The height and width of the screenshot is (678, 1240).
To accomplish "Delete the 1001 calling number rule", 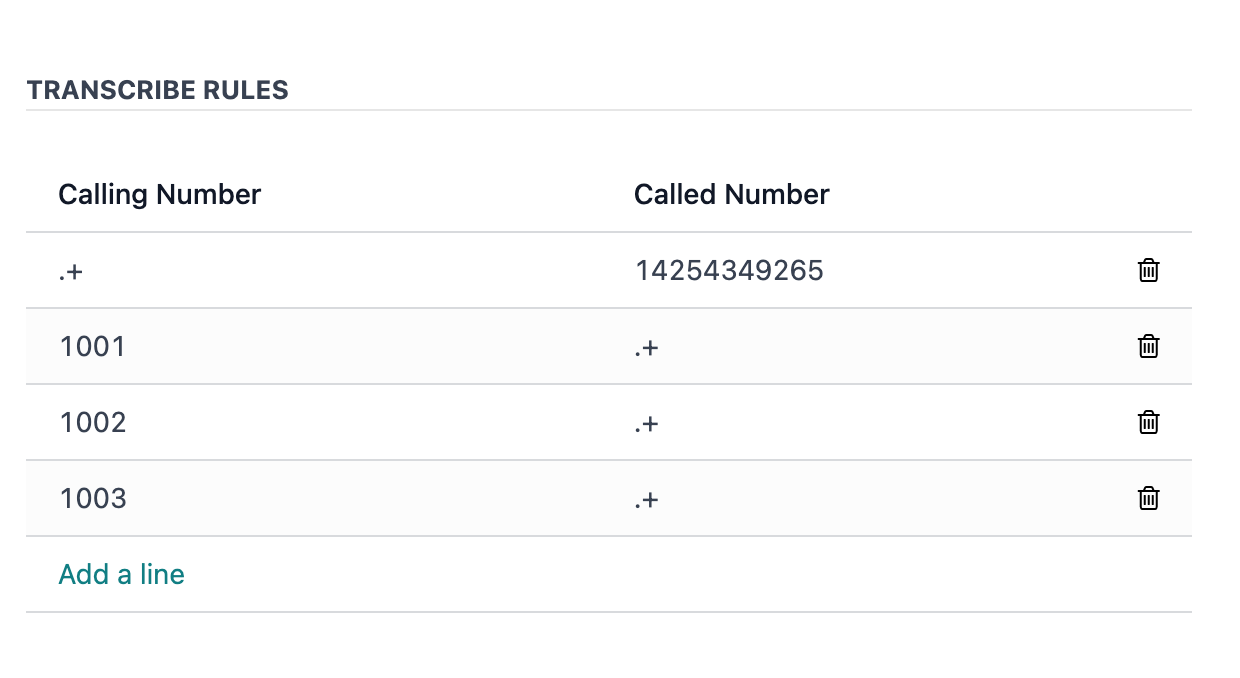I will coord(1148,346).
